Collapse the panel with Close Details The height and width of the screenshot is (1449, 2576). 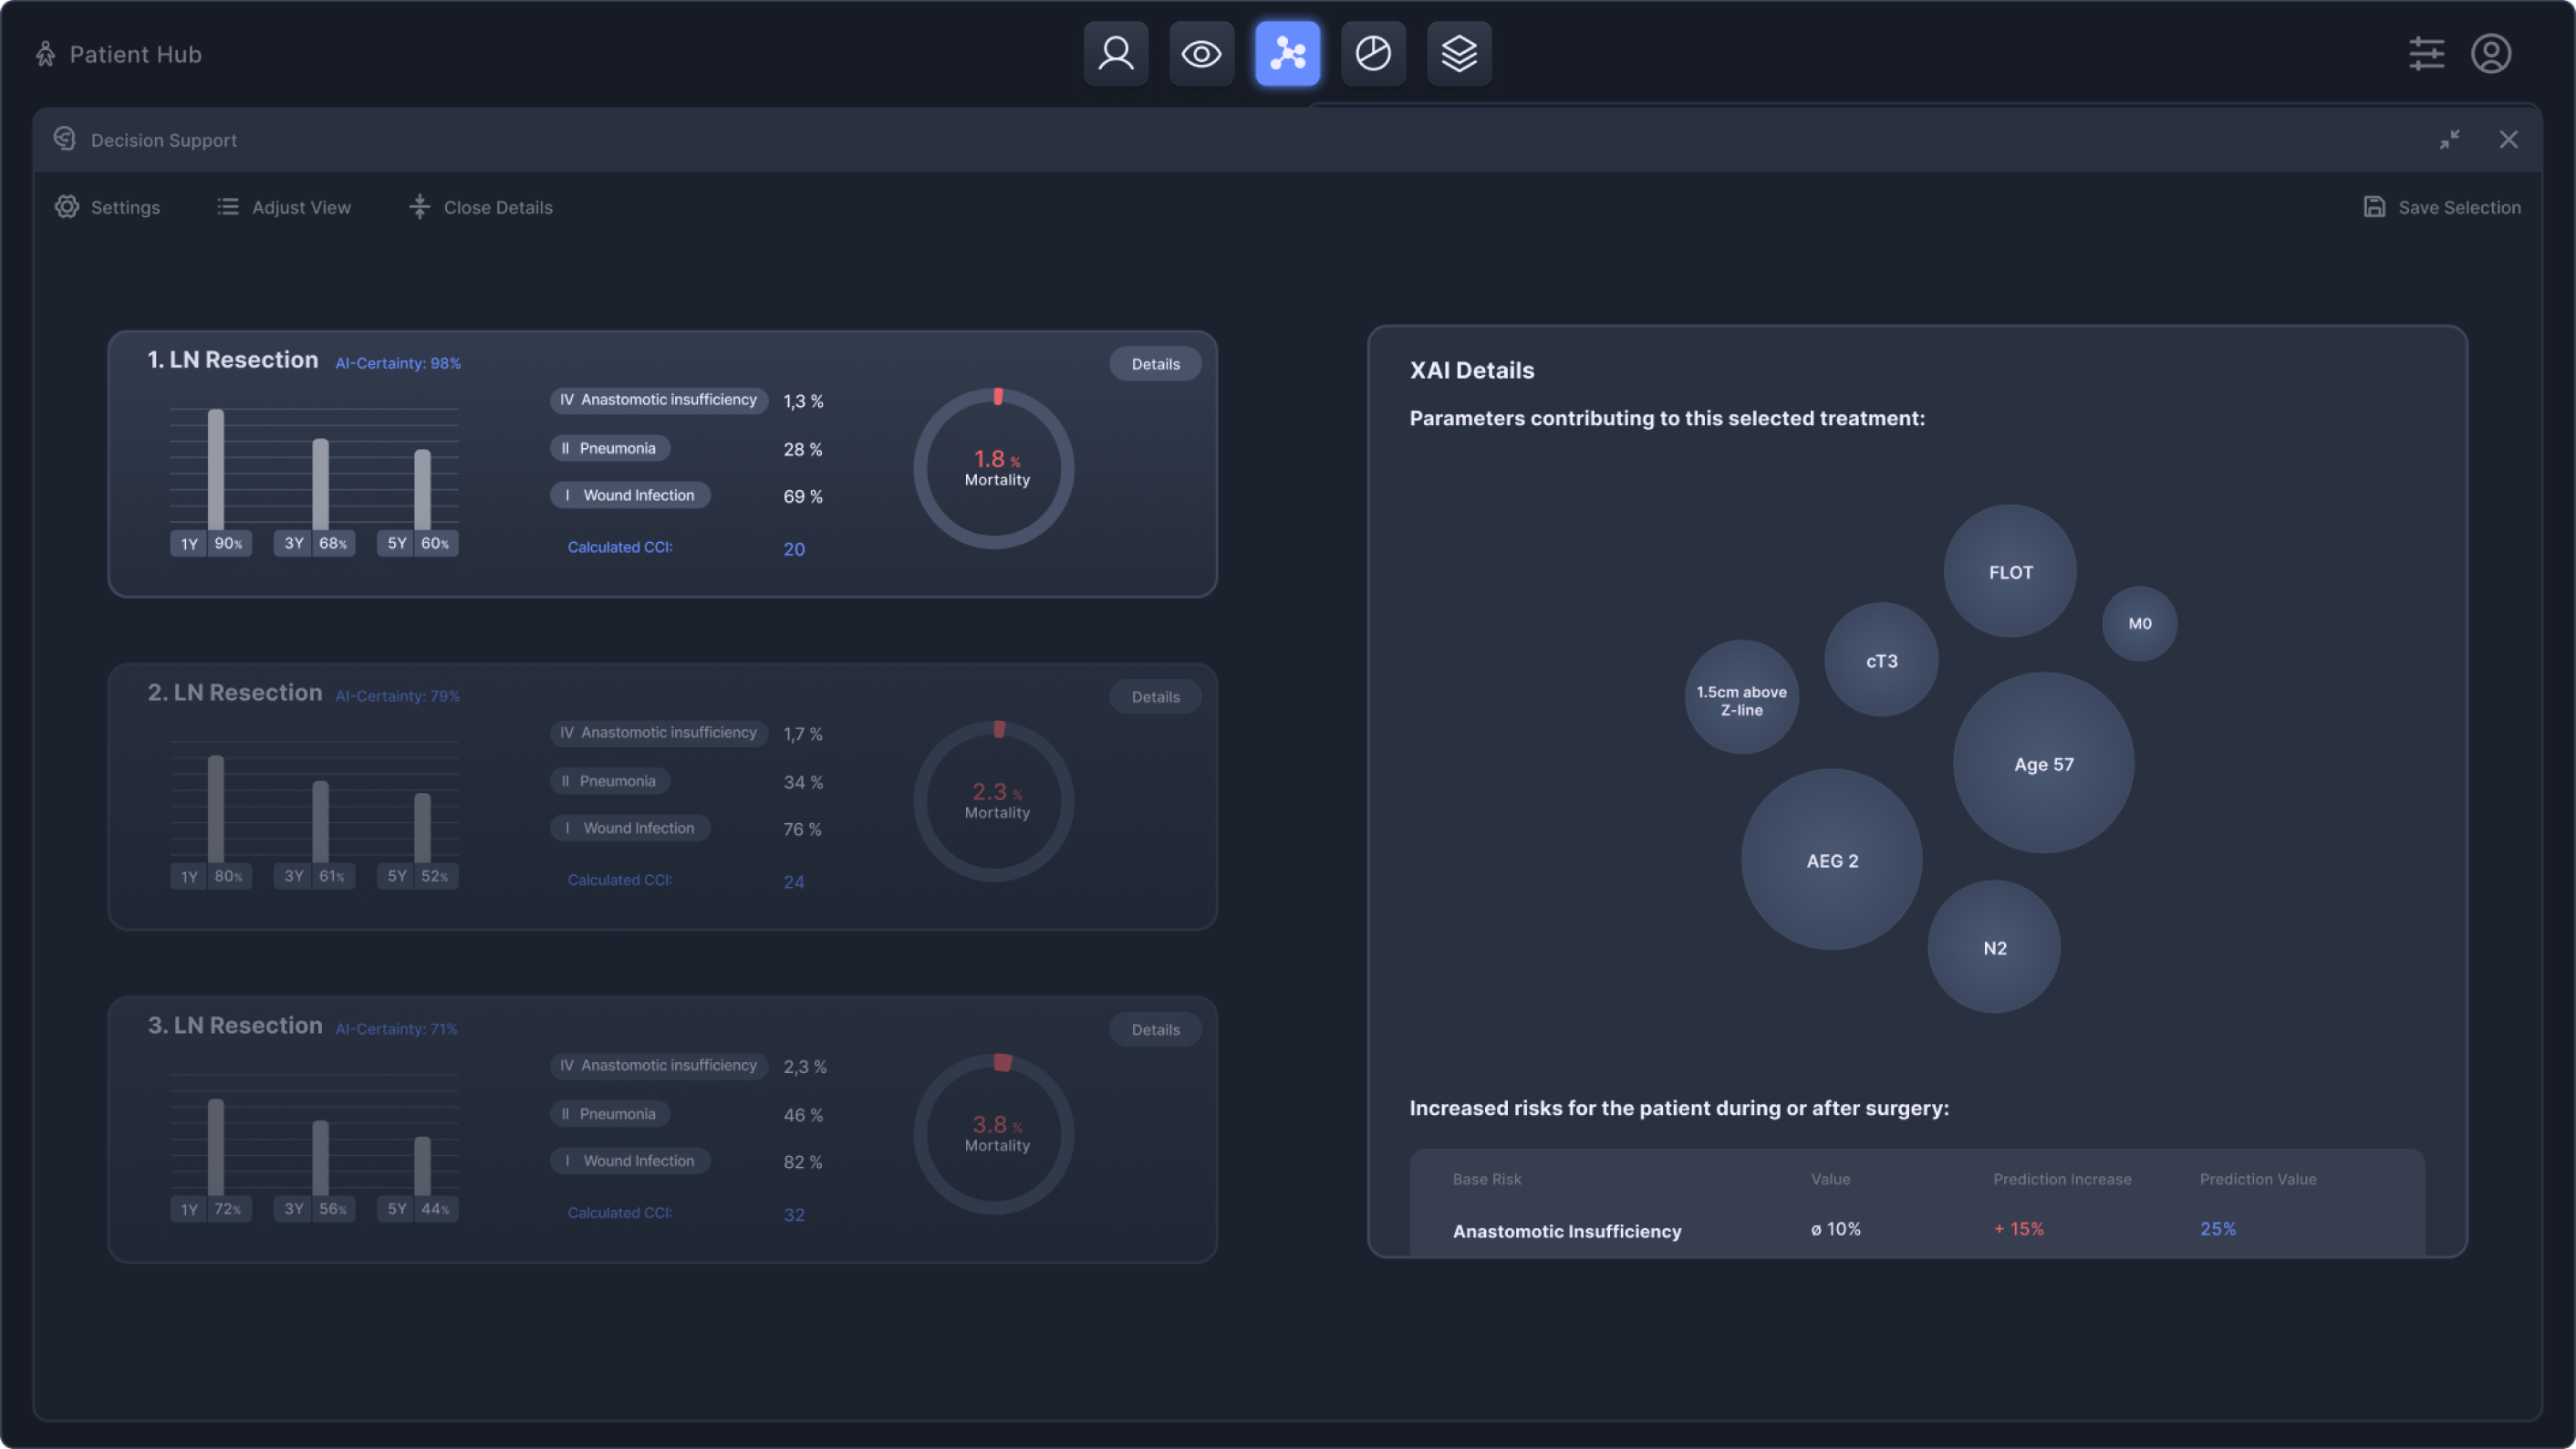(x=481, y=207)
